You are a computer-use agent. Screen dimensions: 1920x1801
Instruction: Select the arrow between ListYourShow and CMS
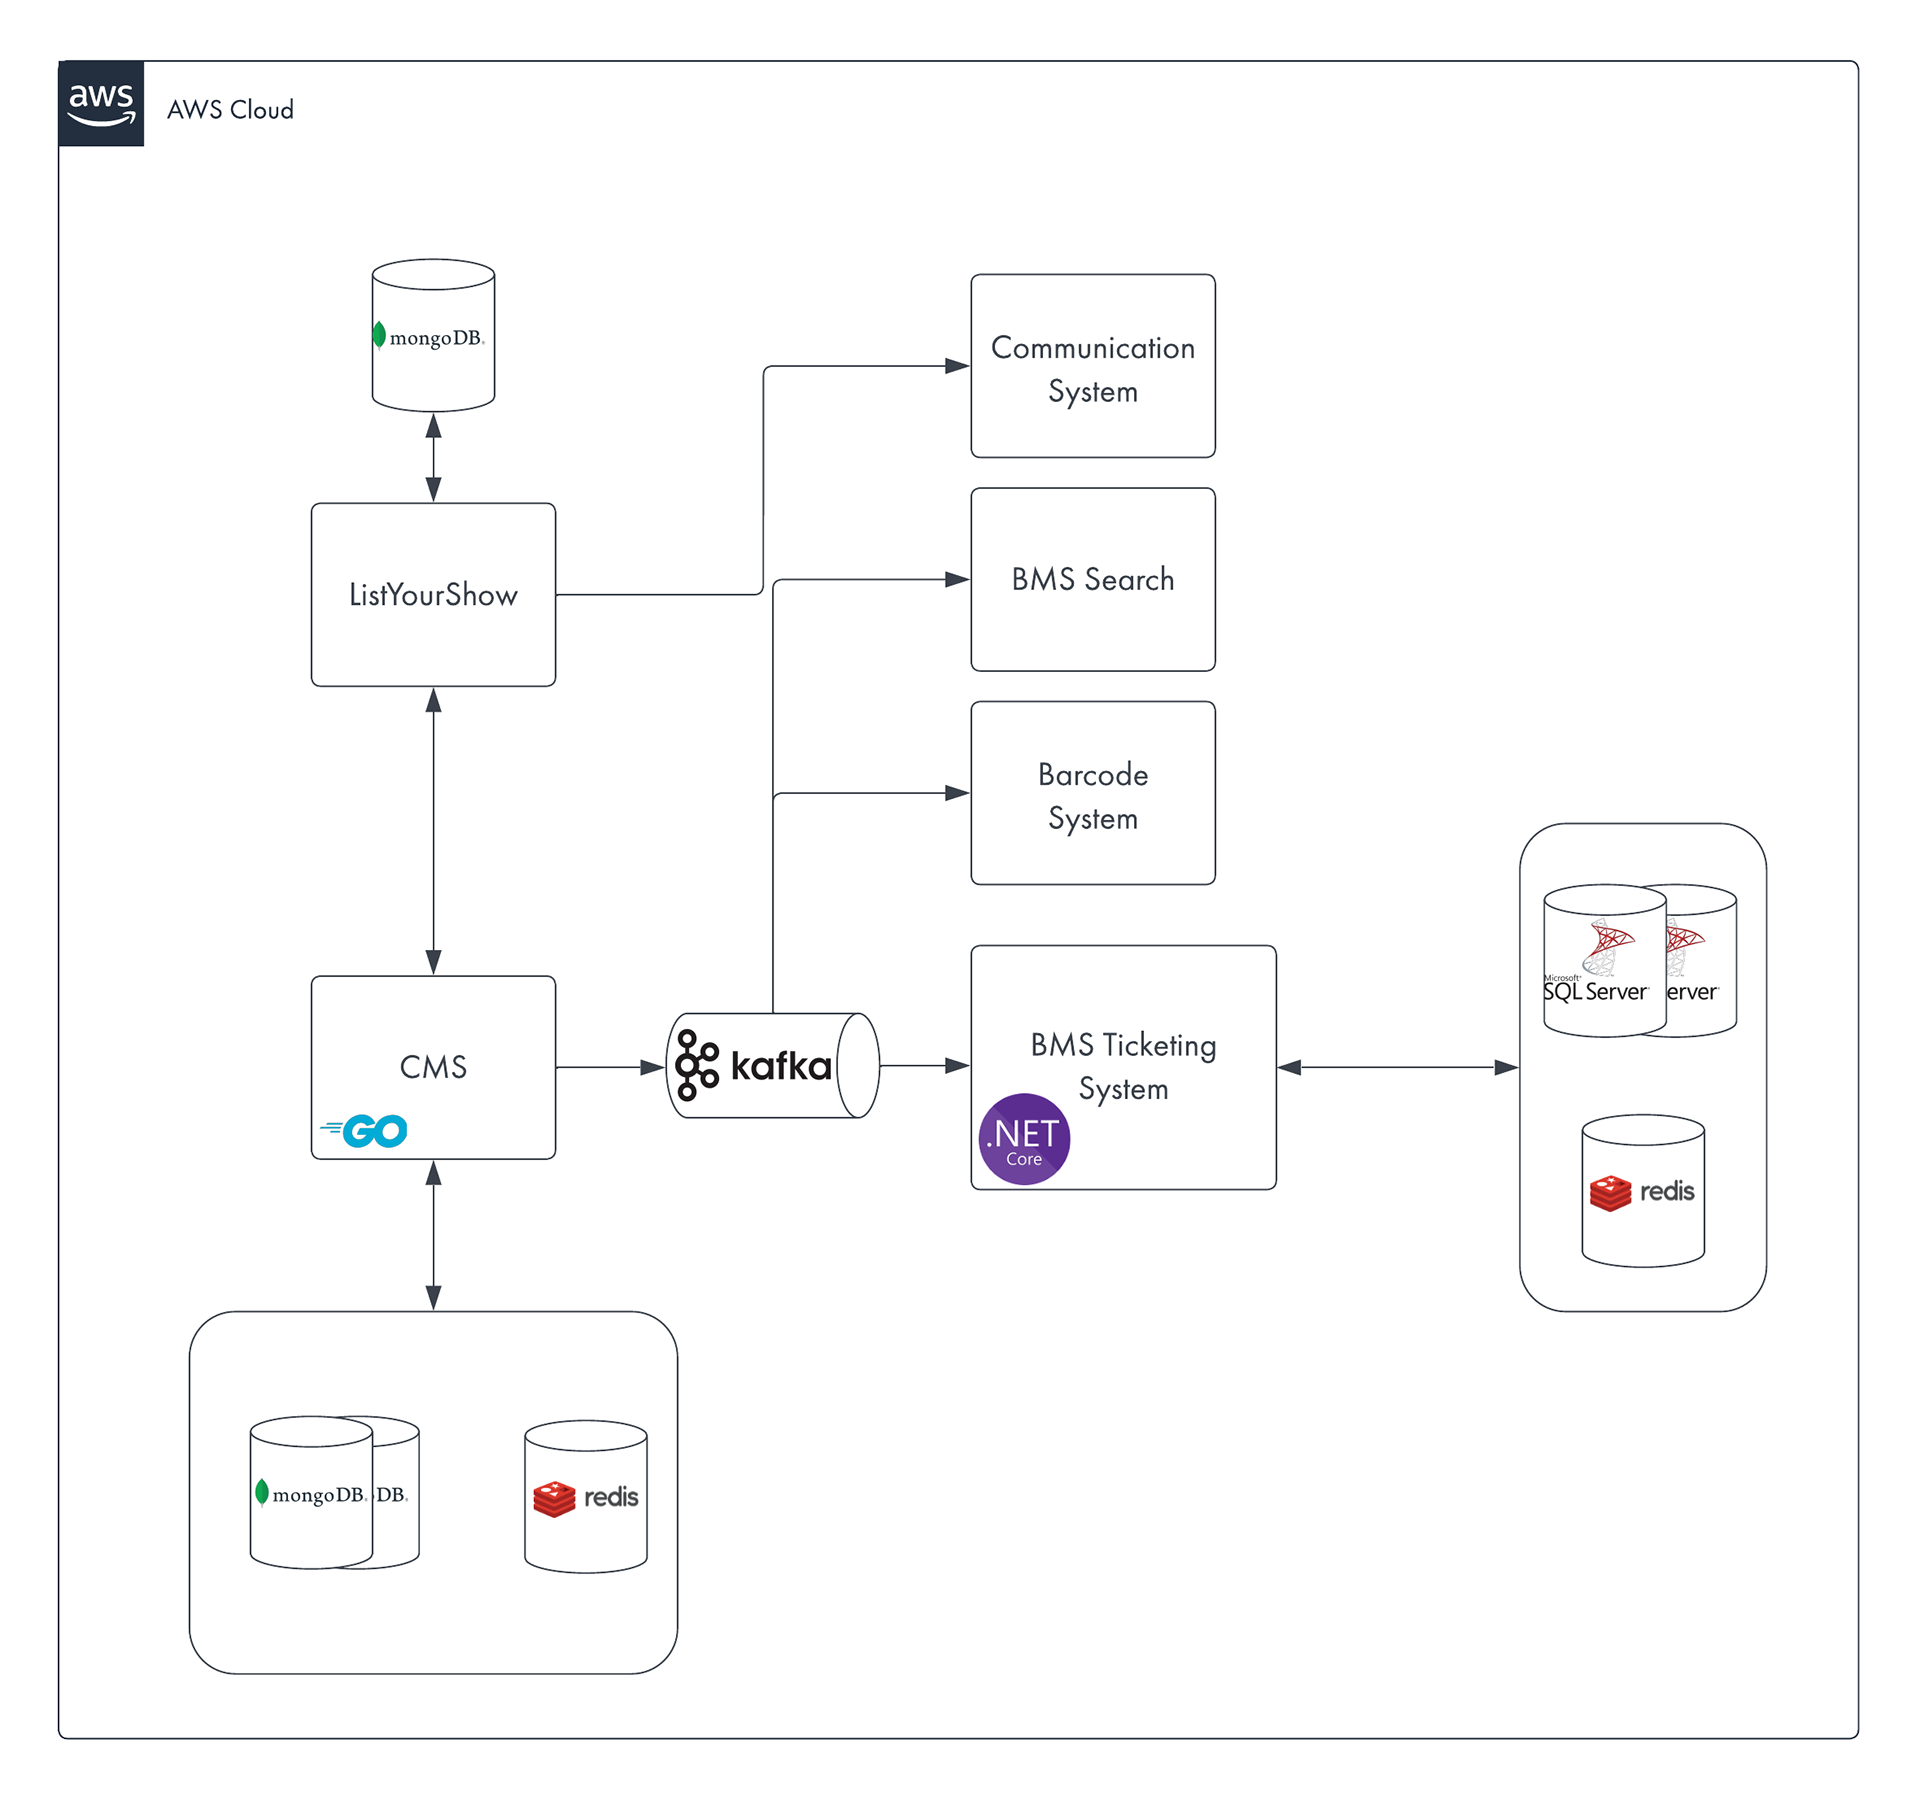click(433, 832)
